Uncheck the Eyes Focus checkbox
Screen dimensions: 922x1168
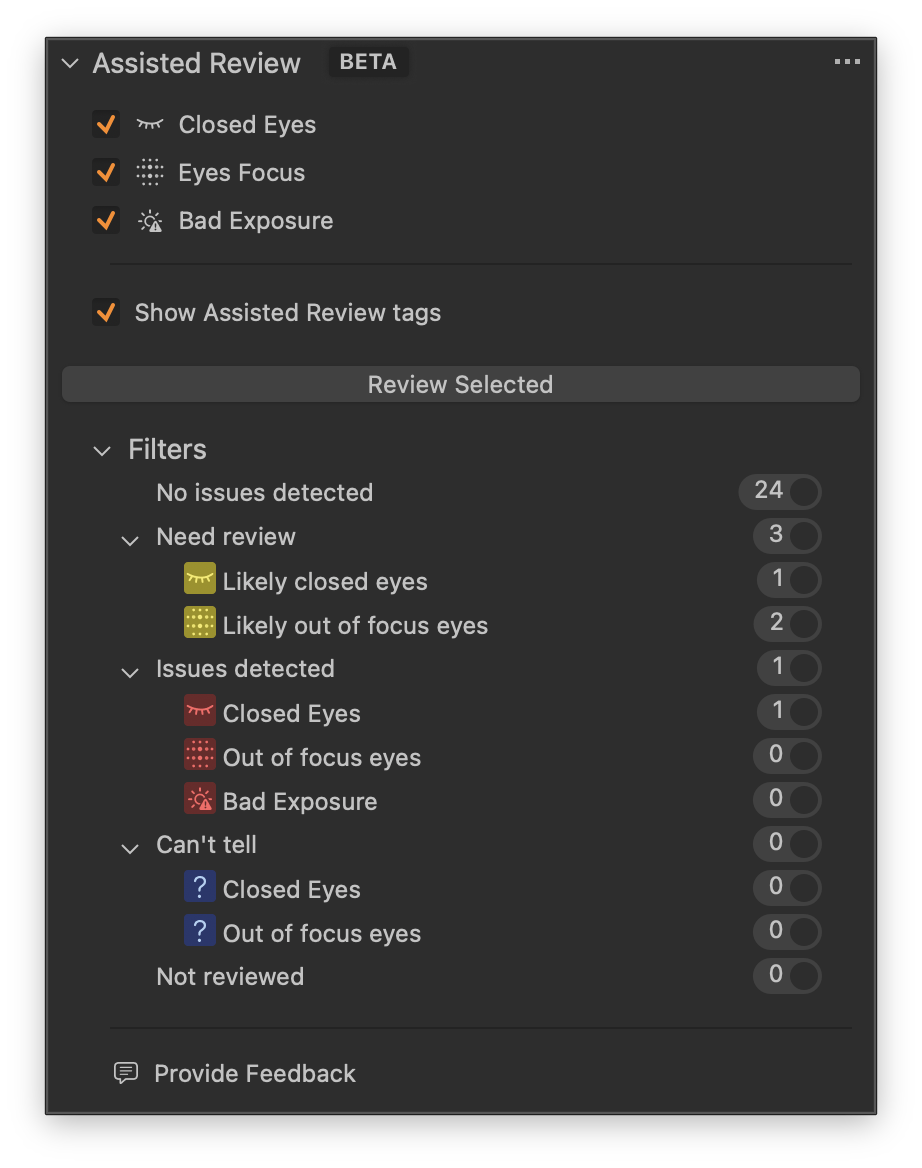coord(106,173)
